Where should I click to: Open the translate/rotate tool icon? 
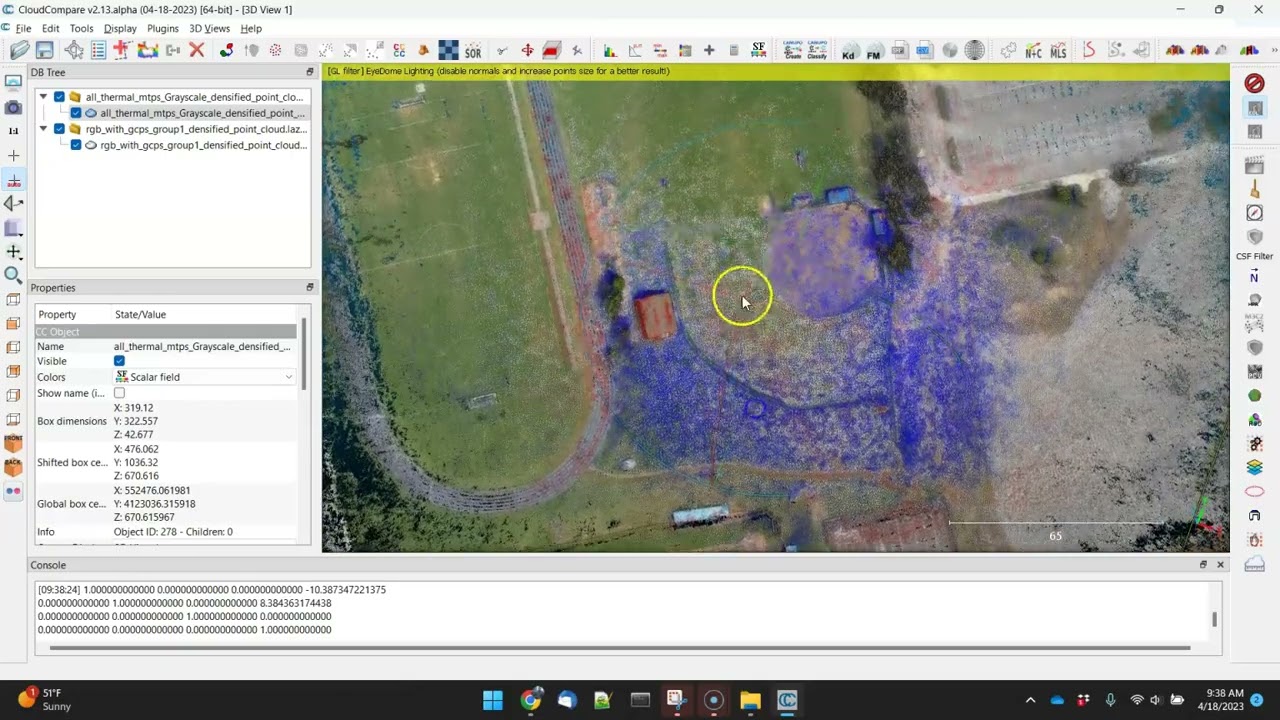point(527,50)
